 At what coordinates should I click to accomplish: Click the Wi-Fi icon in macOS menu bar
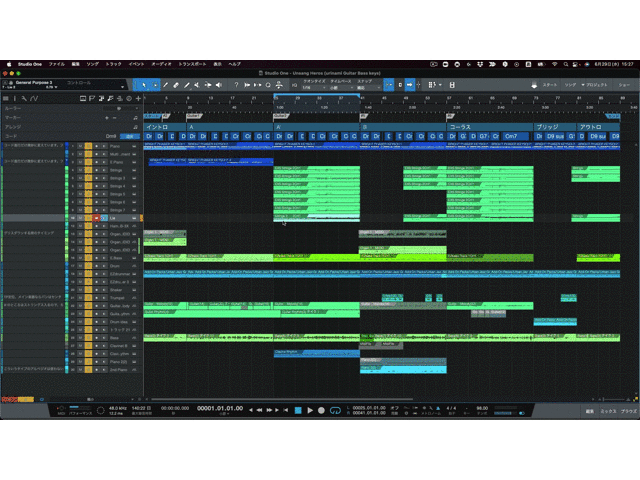point(554,63)
